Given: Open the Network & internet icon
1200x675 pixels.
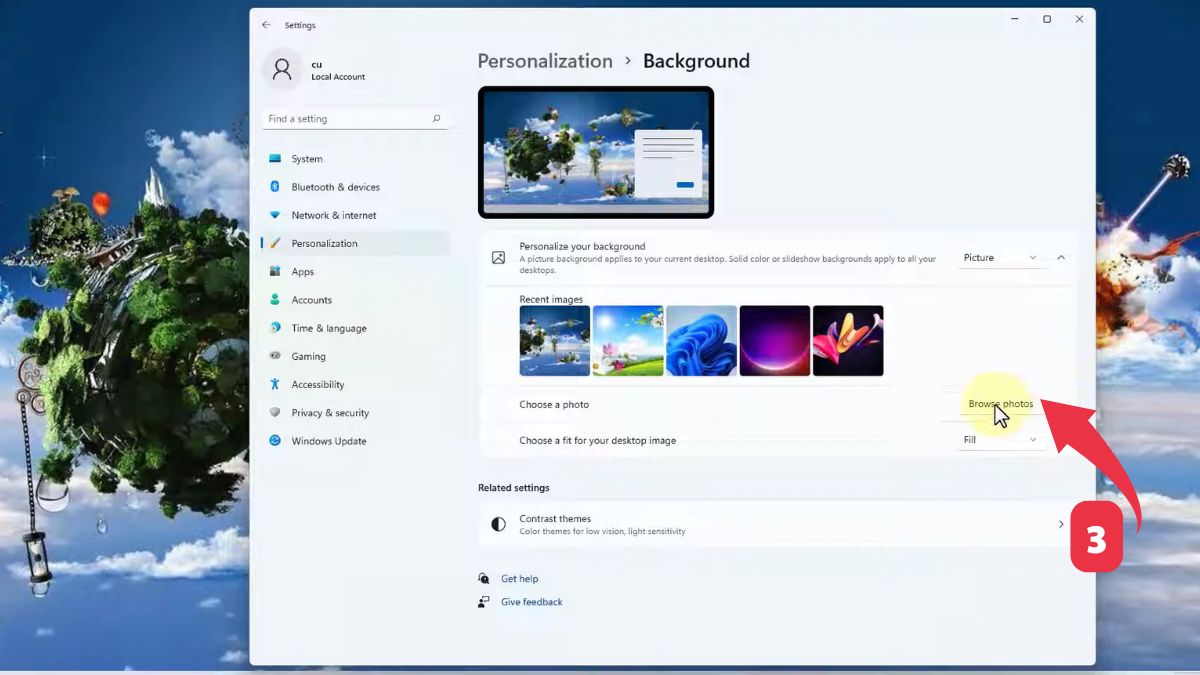Looking at the screenshot, I should pyautogui.click(x=274, y=215).
